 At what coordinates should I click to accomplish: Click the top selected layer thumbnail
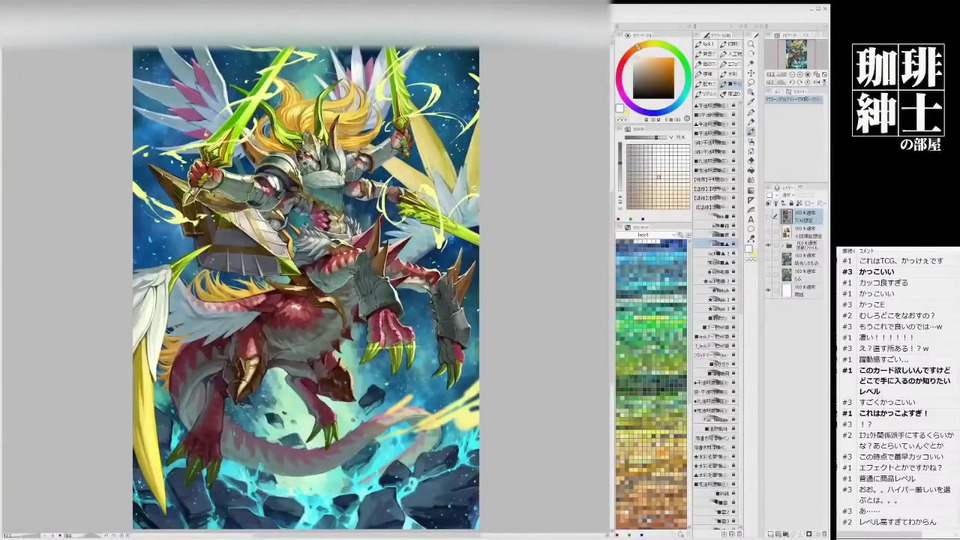point(787,216)
